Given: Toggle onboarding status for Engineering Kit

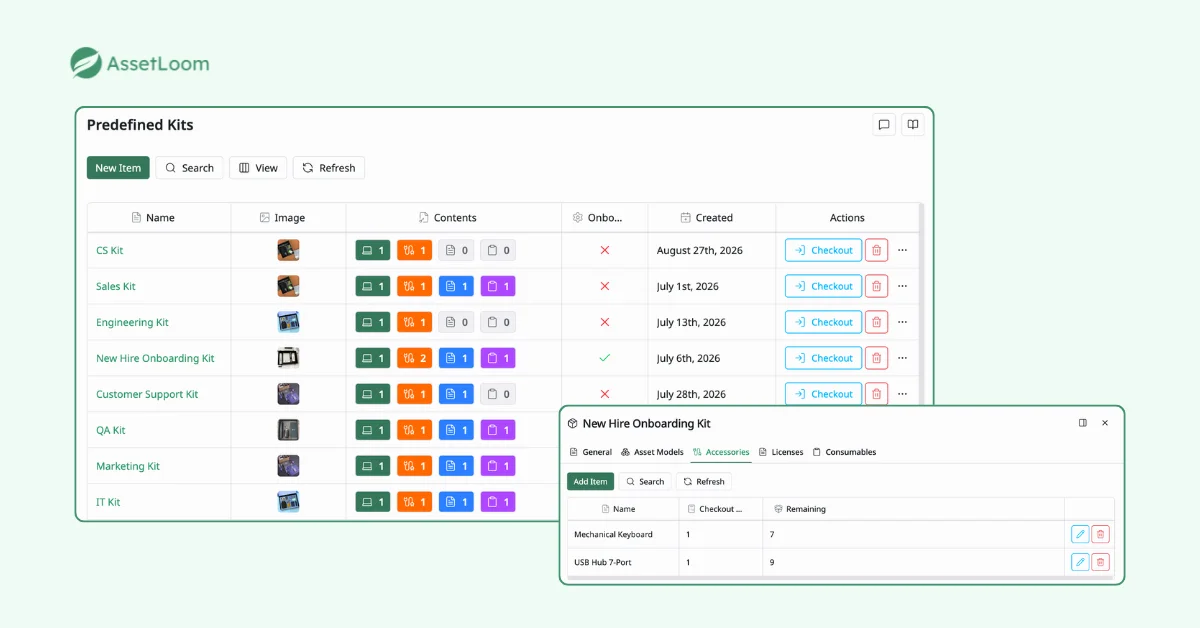Looking at the screenshot, I should [605, 322].
